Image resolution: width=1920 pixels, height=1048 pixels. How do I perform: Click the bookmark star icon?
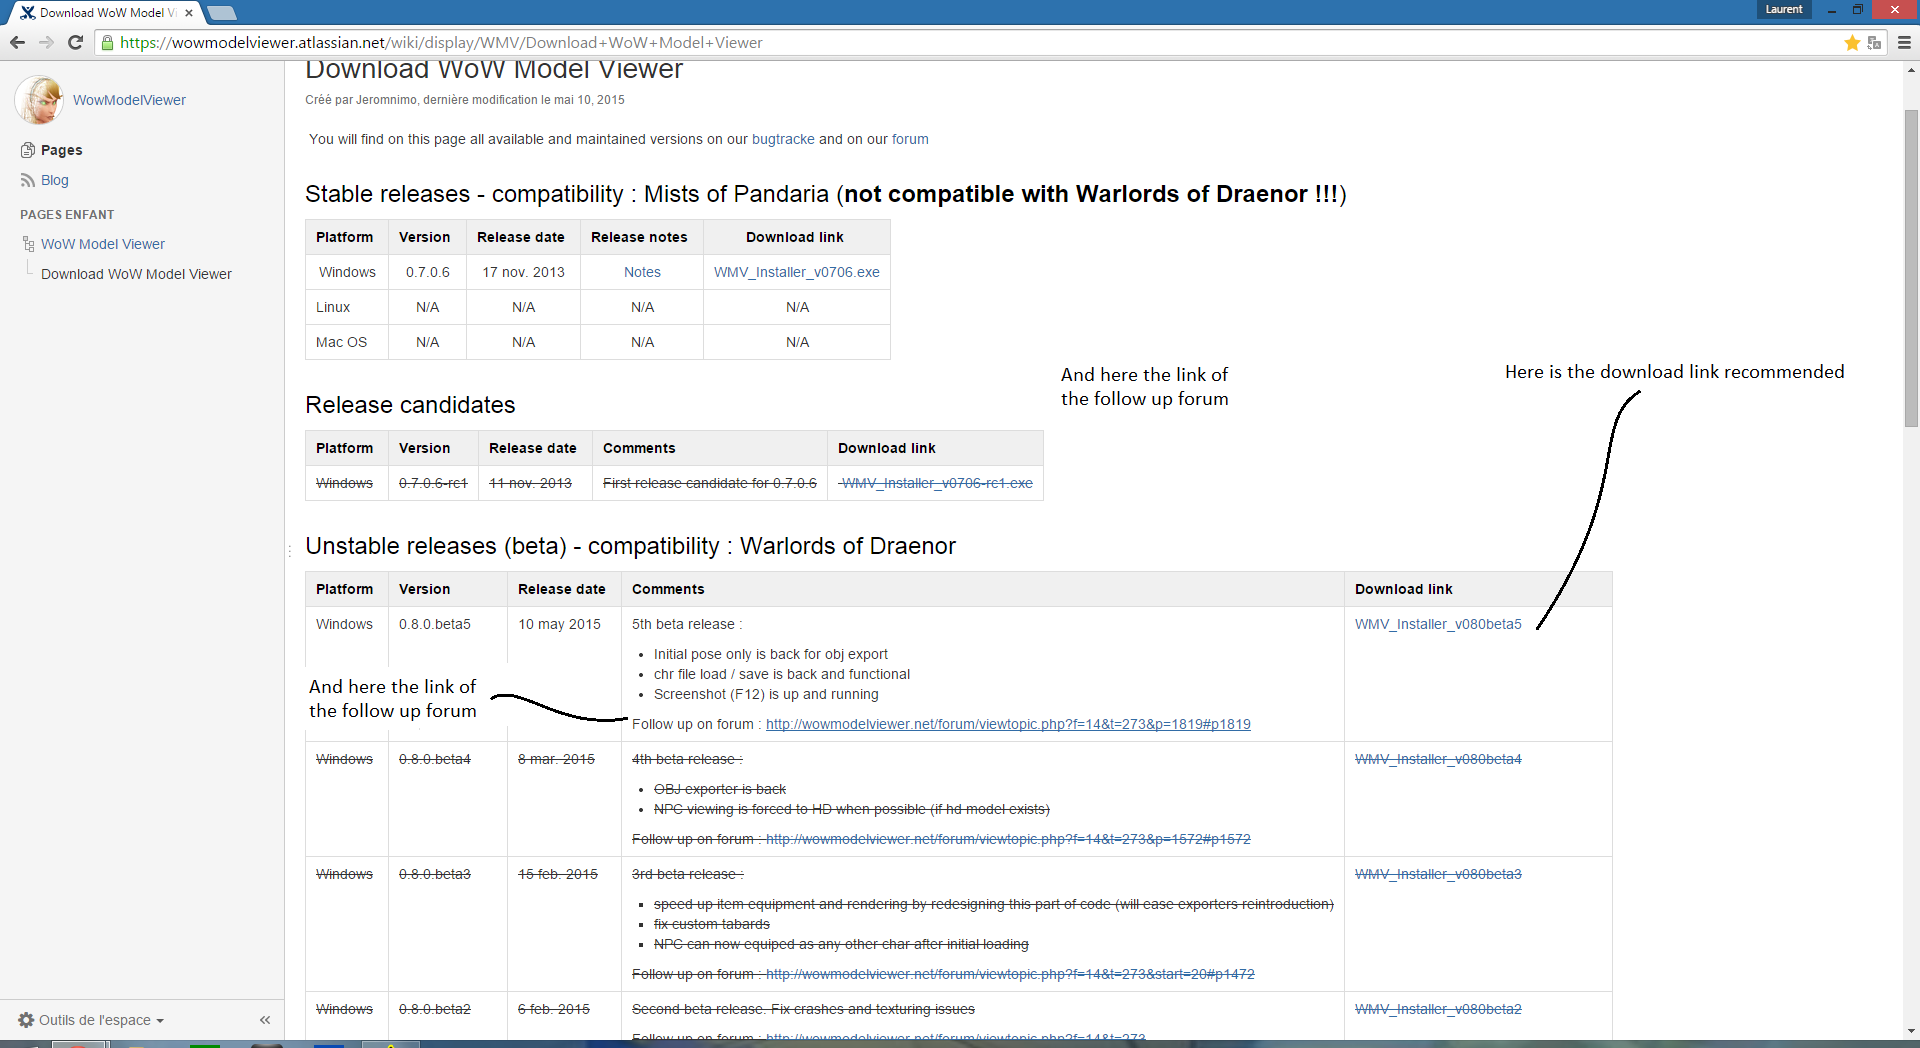[1852, 42]
